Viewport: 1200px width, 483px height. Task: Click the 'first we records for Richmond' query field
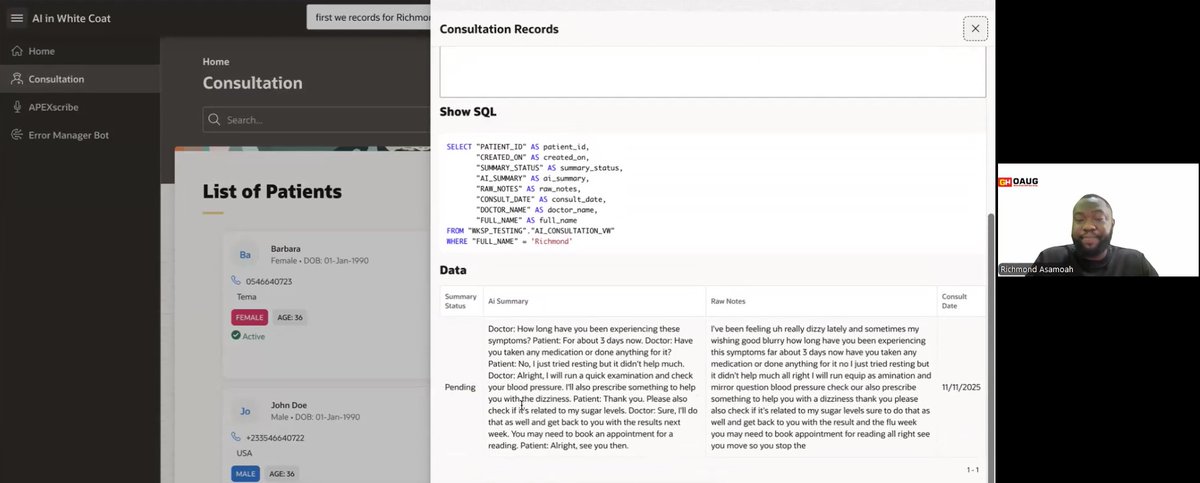click(x=370, y=17)
